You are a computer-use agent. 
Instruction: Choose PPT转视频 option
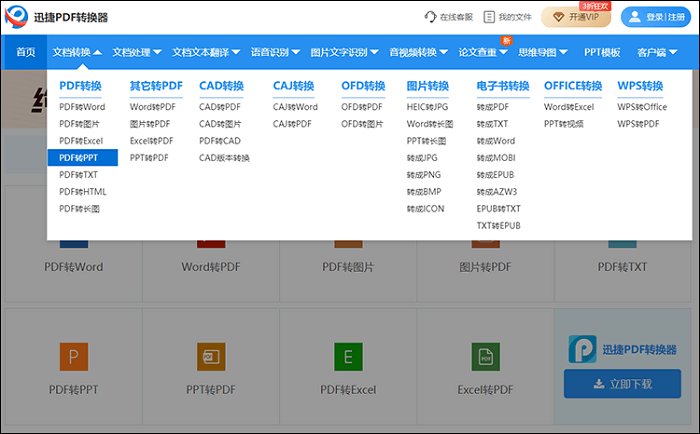point(564,124)
